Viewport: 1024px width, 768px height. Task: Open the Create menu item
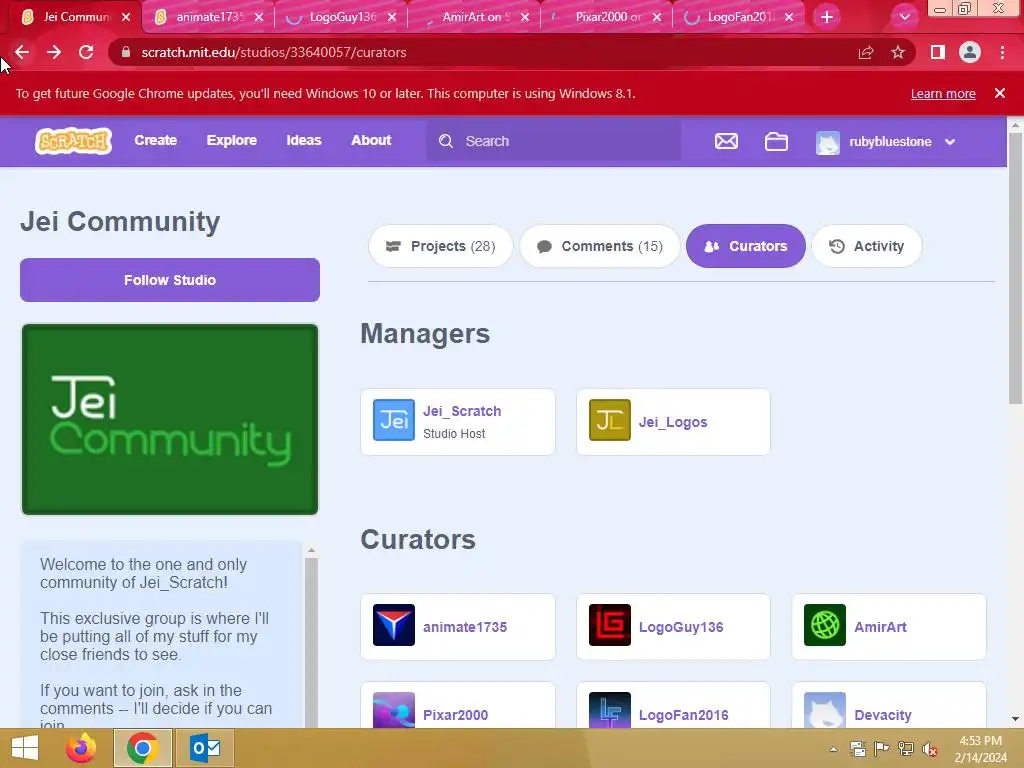[155, 140]
